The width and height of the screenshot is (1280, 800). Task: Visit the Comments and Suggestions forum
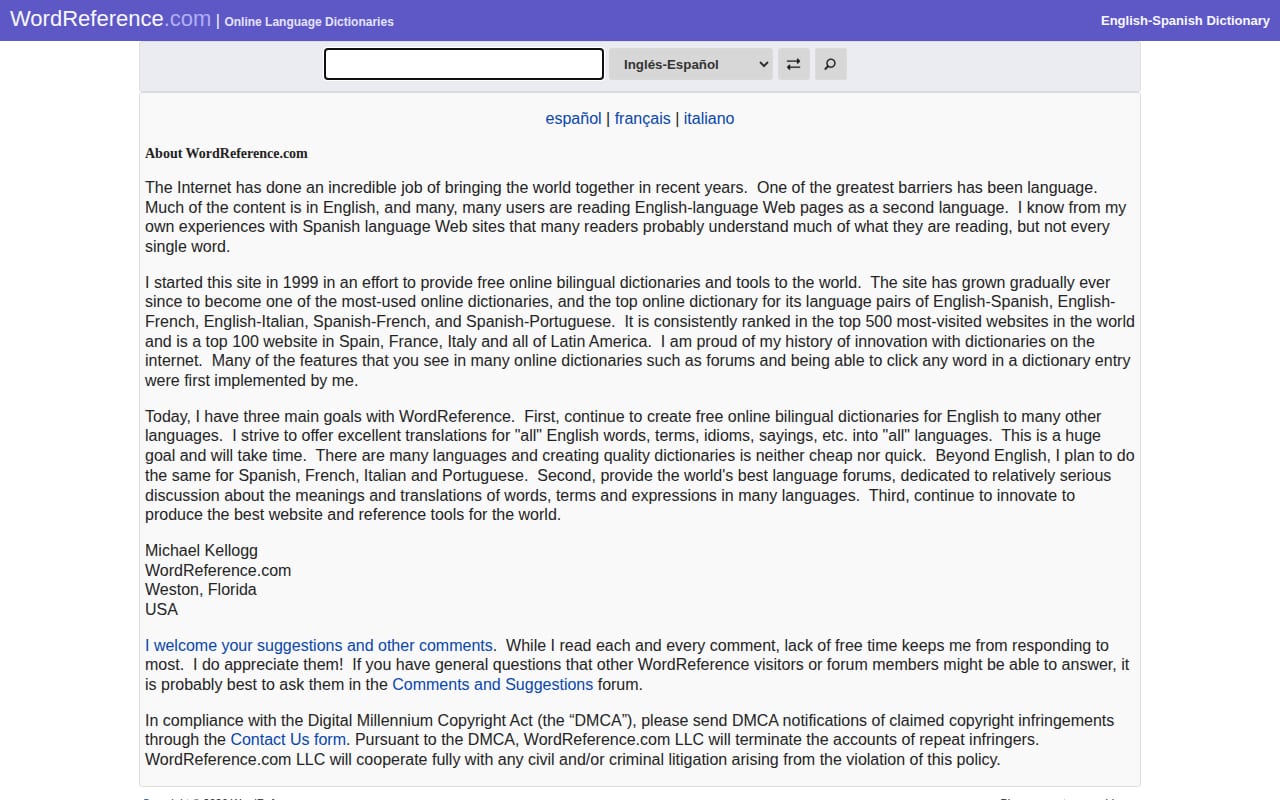pos(492,684)
